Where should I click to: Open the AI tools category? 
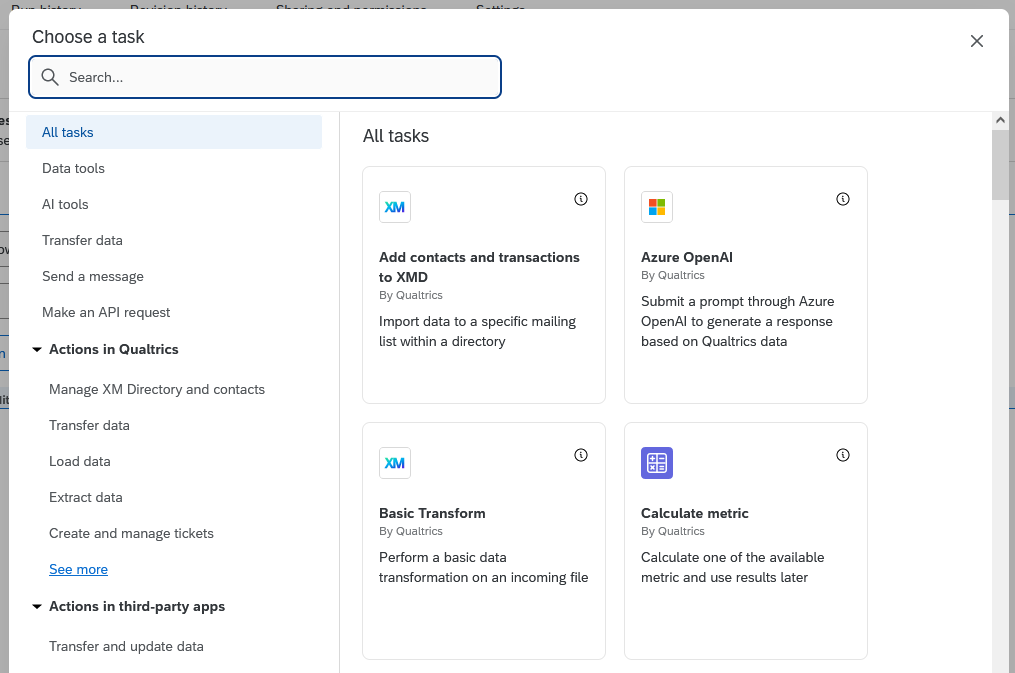coord(65,204)
